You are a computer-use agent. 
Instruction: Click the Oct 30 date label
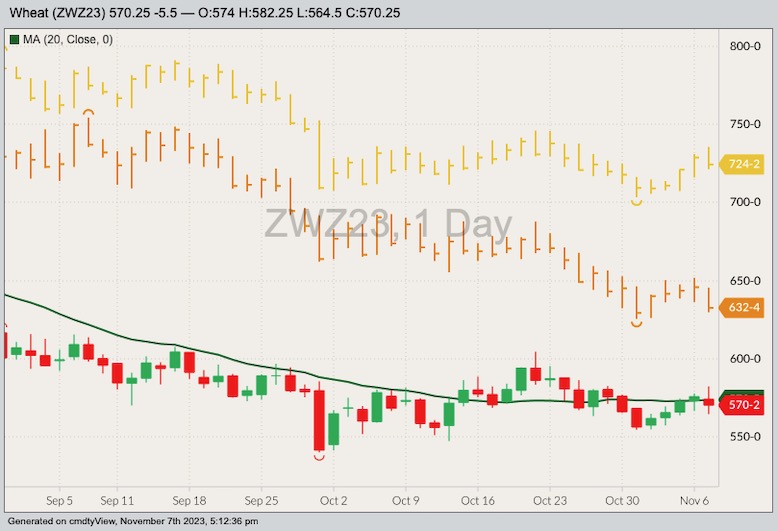click(622, 500)
